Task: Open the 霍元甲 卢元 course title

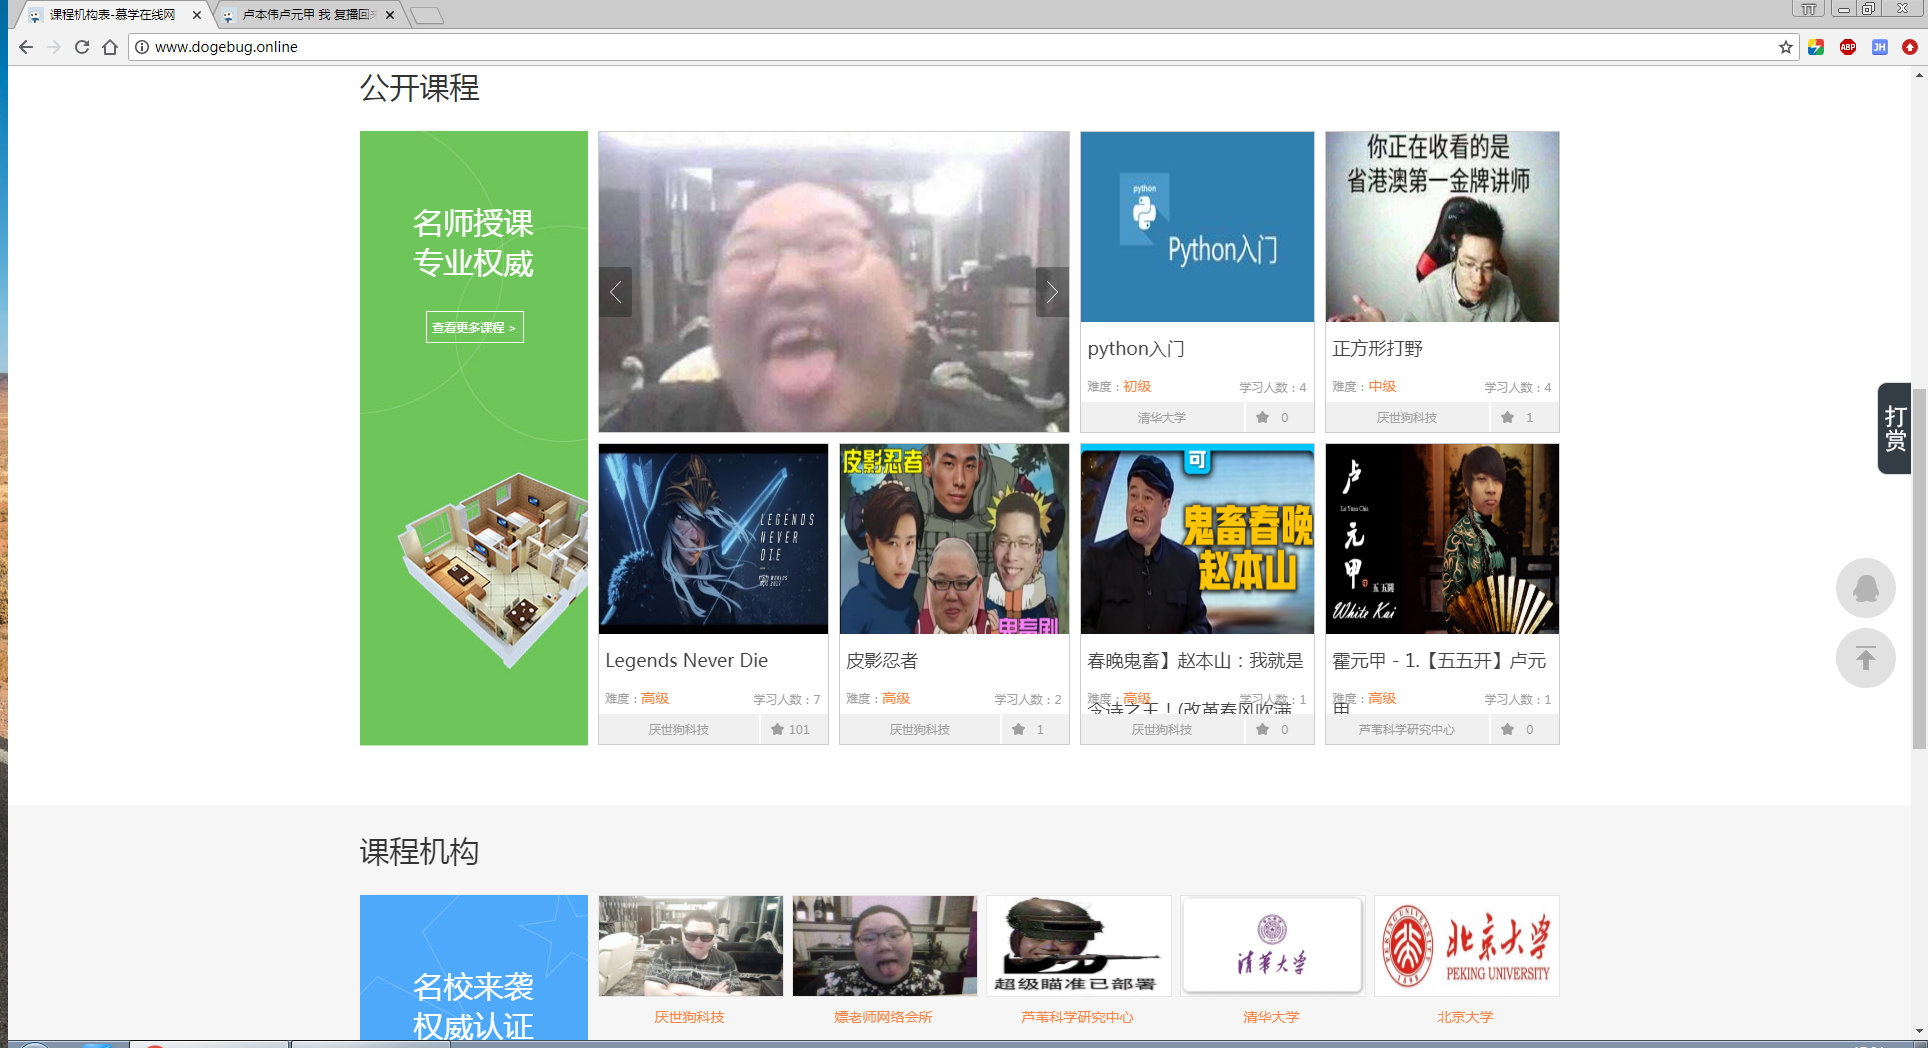Action: point(1439,661)
